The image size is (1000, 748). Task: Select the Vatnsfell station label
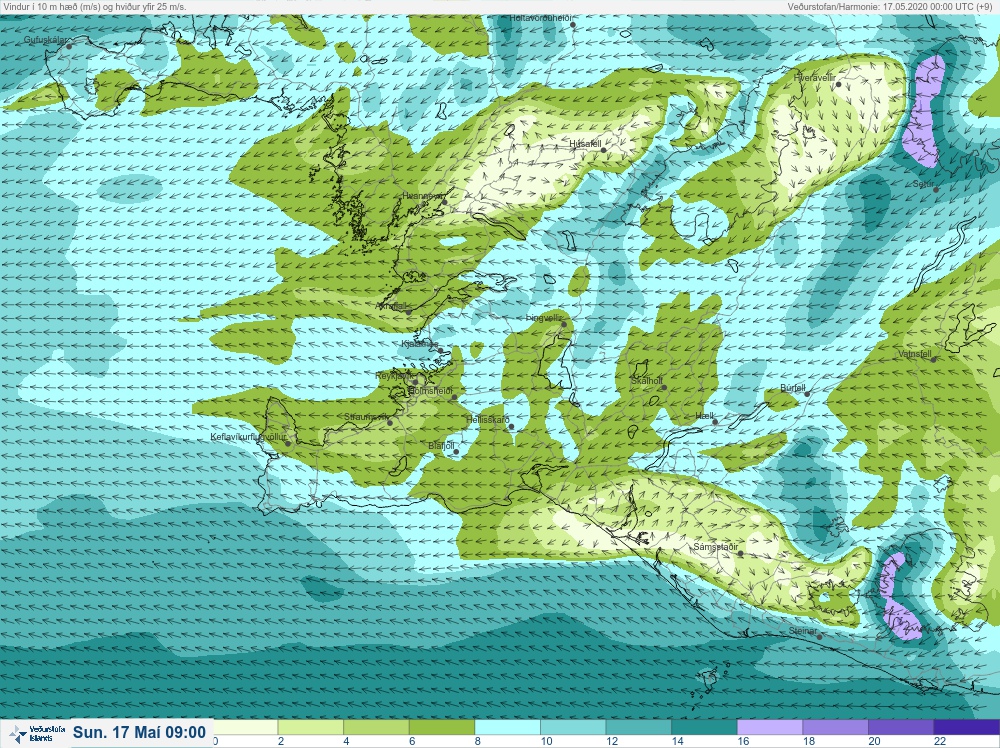pos(915,354)
